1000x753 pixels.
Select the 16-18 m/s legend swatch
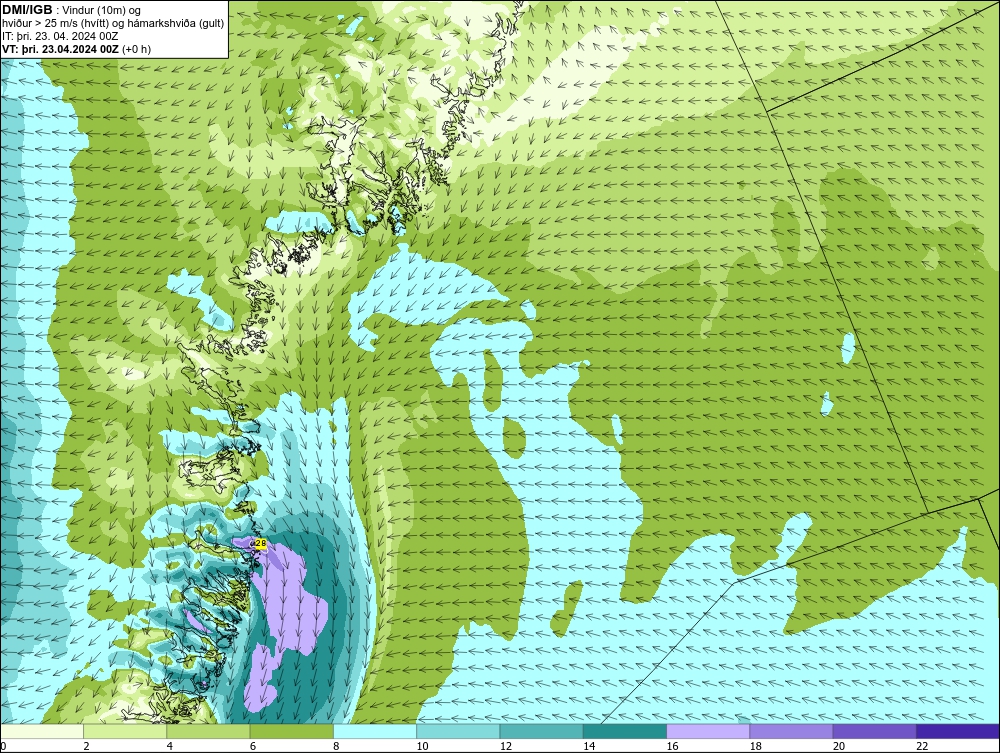click(708, 731)
